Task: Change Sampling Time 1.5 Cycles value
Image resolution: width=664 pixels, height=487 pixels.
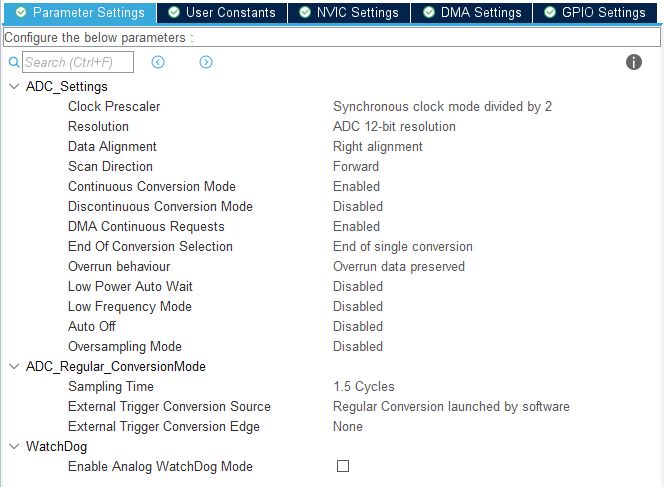Action: pos(363,386)
